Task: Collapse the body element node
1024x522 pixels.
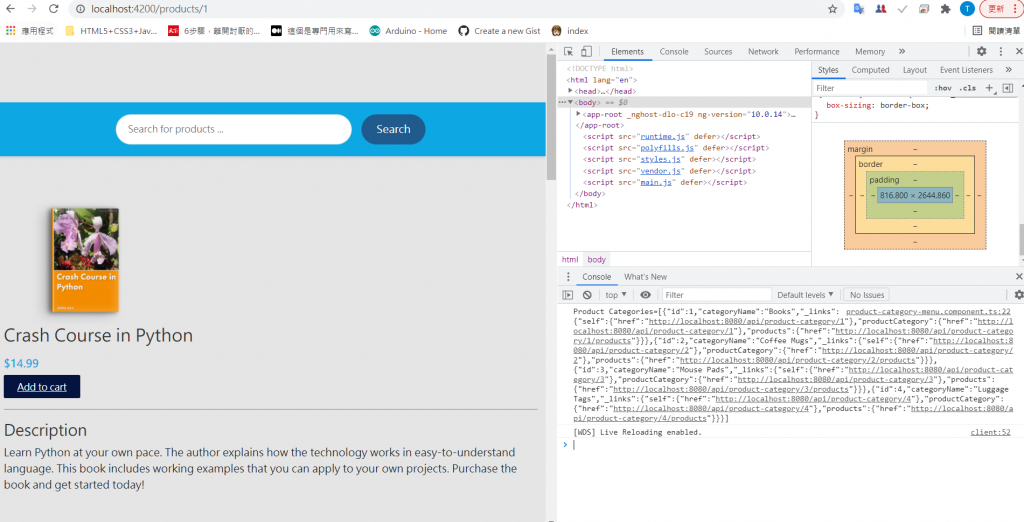Action: click(570, 103)
